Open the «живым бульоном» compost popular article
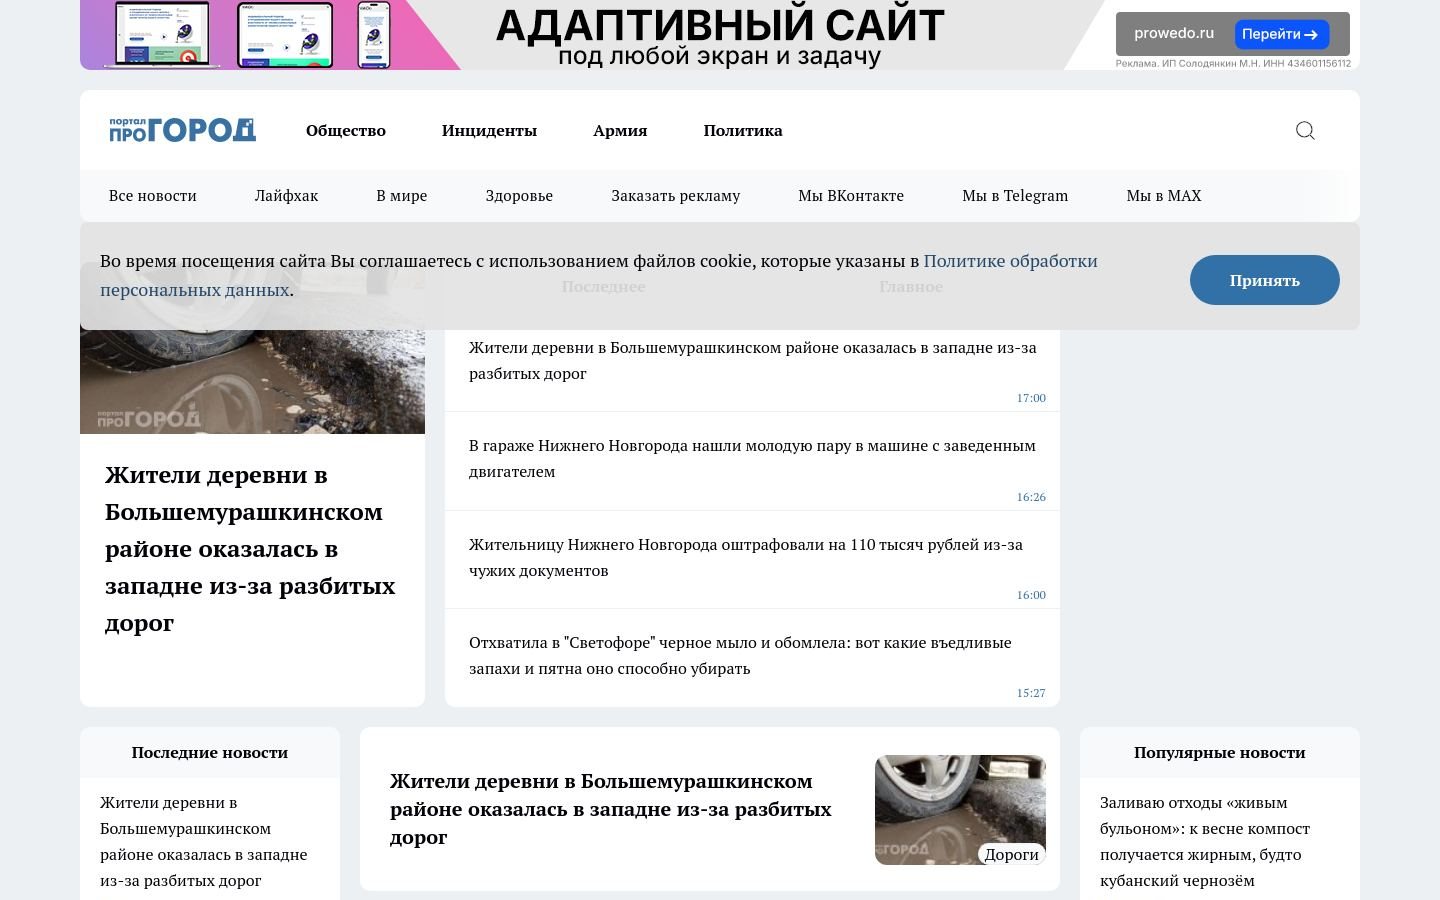 [x=1205, y=842]
